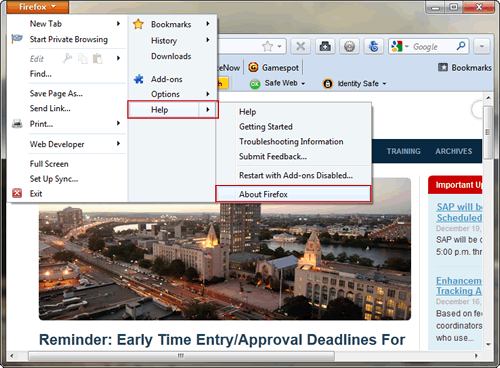500x368 pixels.
Task: Open the TRAINING page tab
Action: click(403, 151)
